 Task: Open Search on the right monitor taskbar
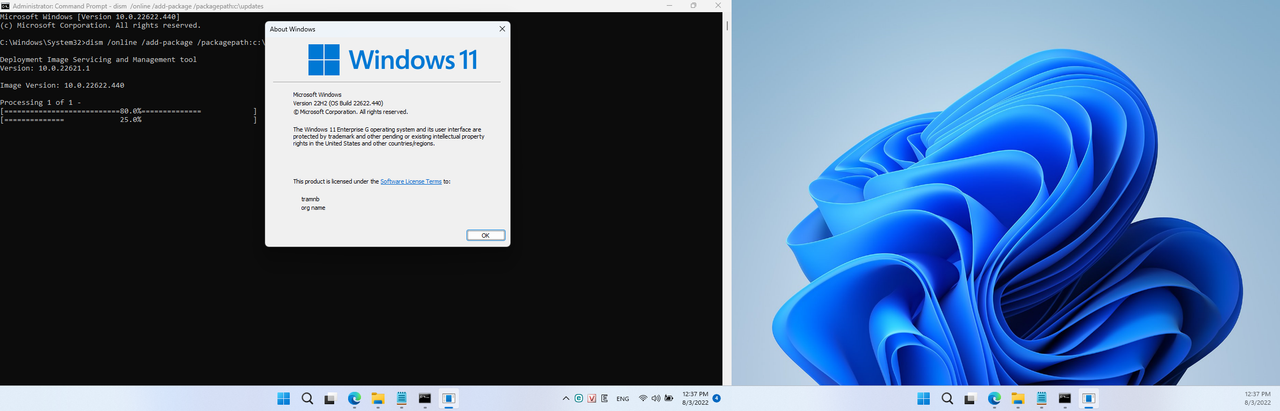[x=947, y=398]
